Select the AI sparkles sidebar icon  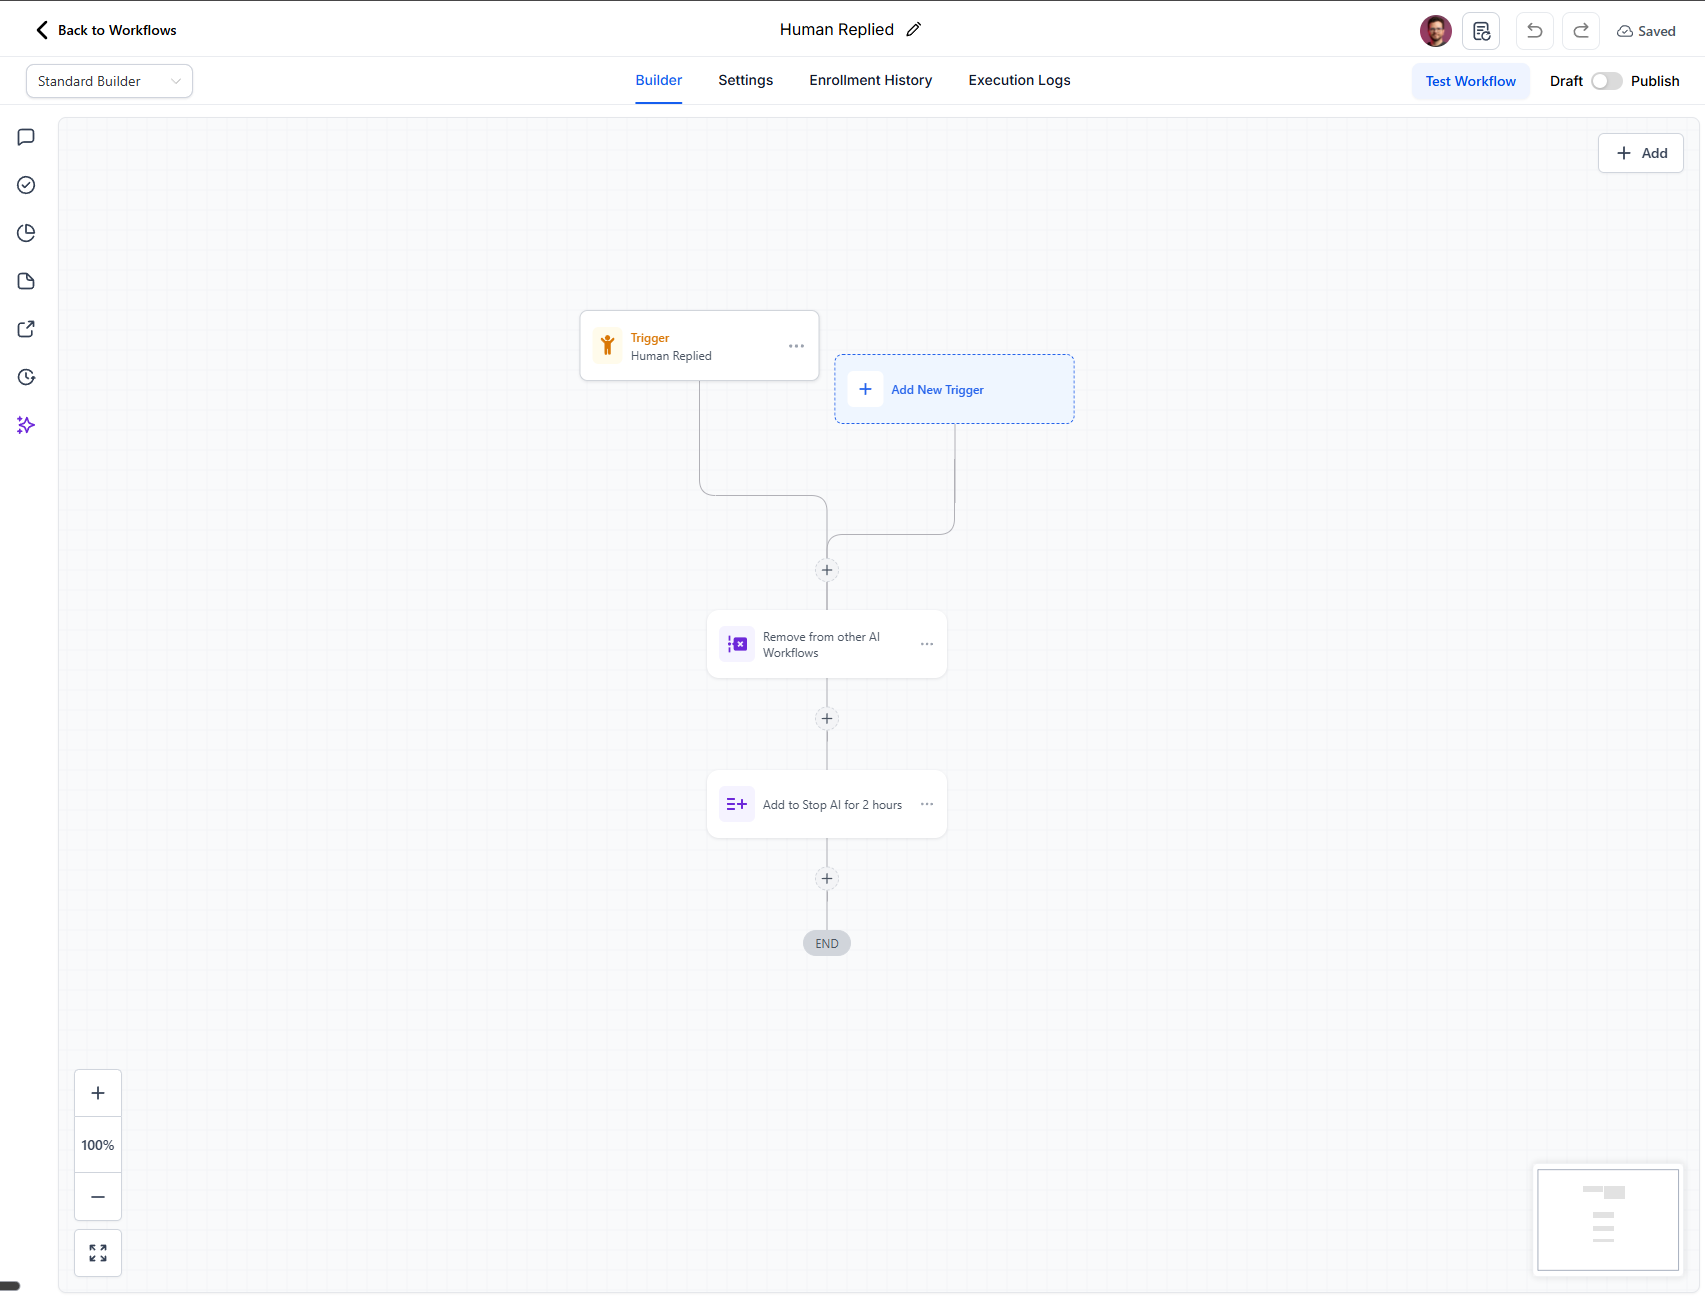[25, 424]
